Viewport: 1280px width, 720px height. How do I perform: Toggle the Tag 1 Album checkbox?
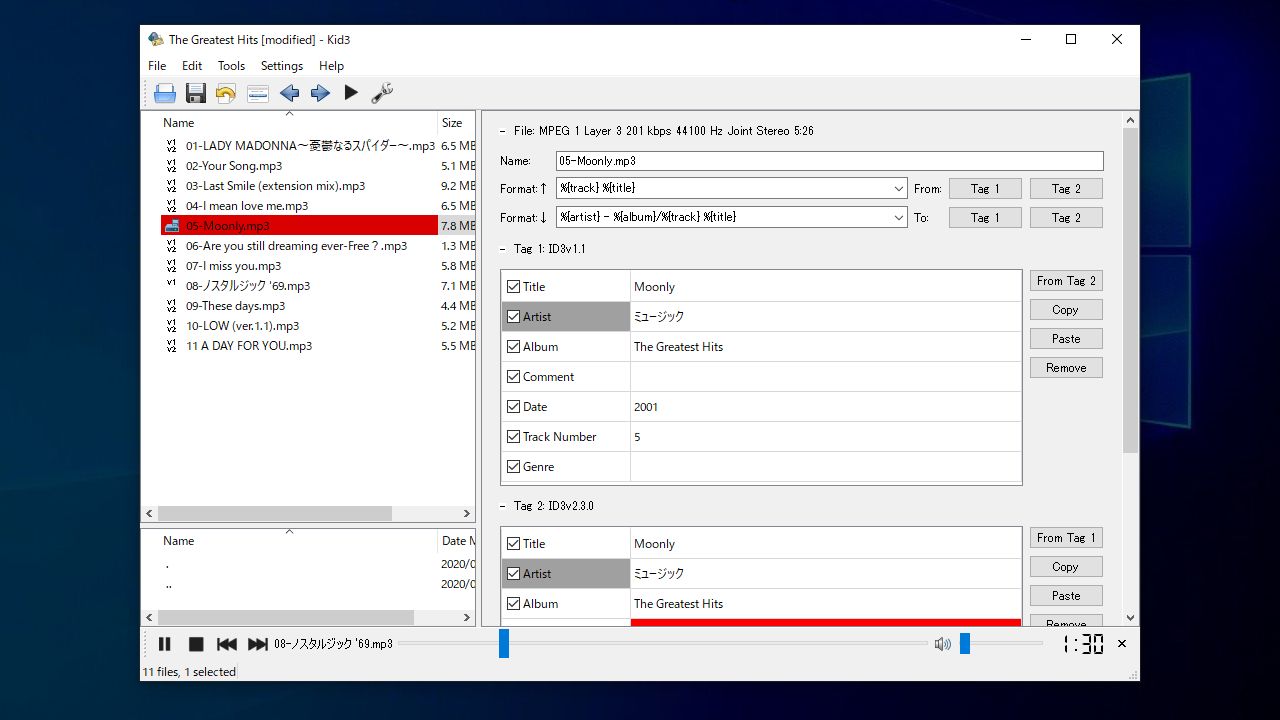pyautogui.click(x=514, y=346)
